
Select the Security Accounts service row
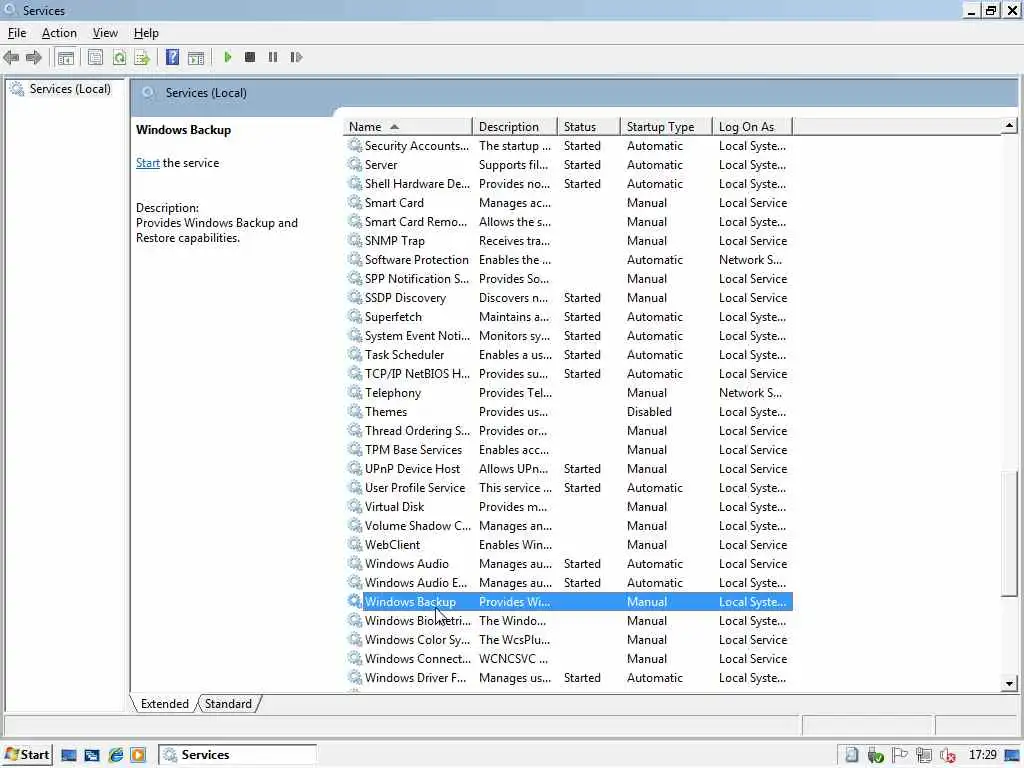click(569, 146)
